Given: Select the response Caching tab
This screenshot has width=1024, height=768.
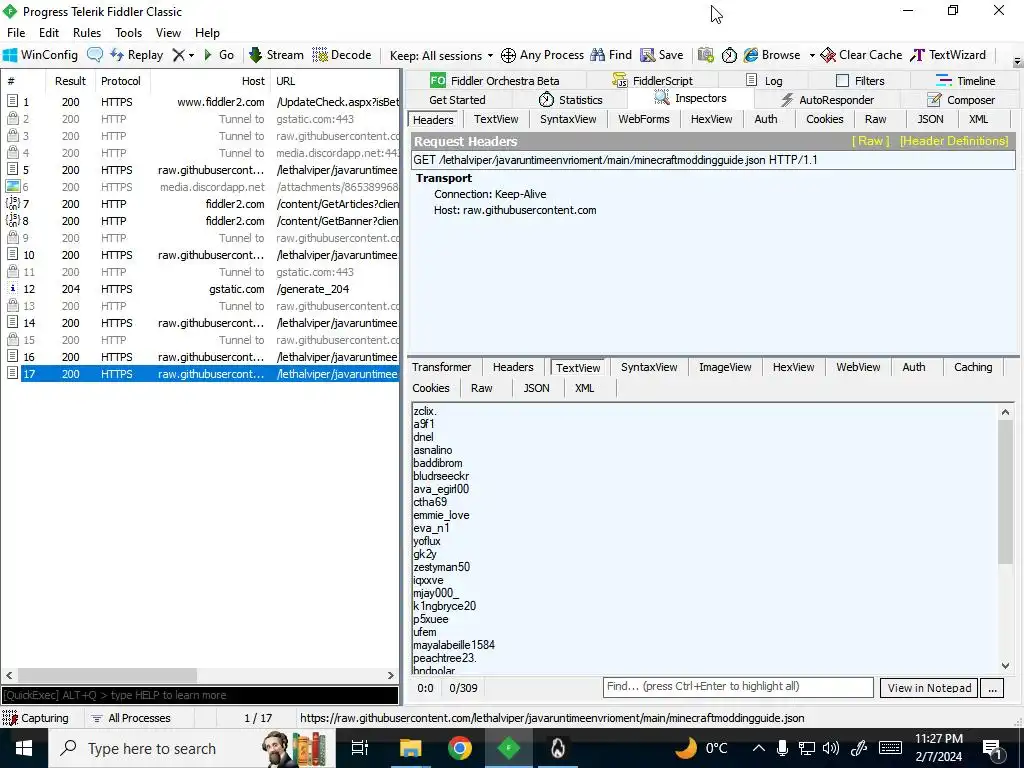Looking at the screenshot, I should coord(972,367).
